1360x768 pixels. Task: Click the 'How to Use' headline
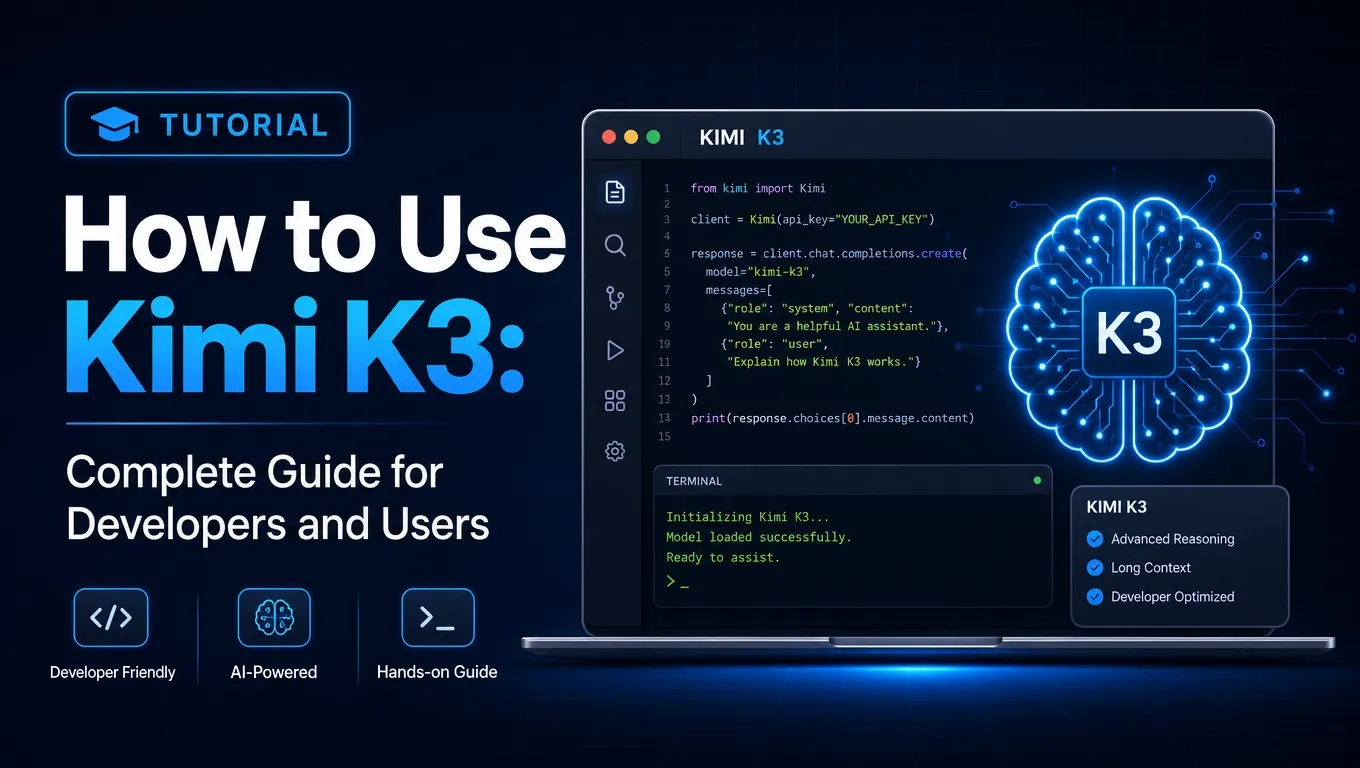coord(314,237)
